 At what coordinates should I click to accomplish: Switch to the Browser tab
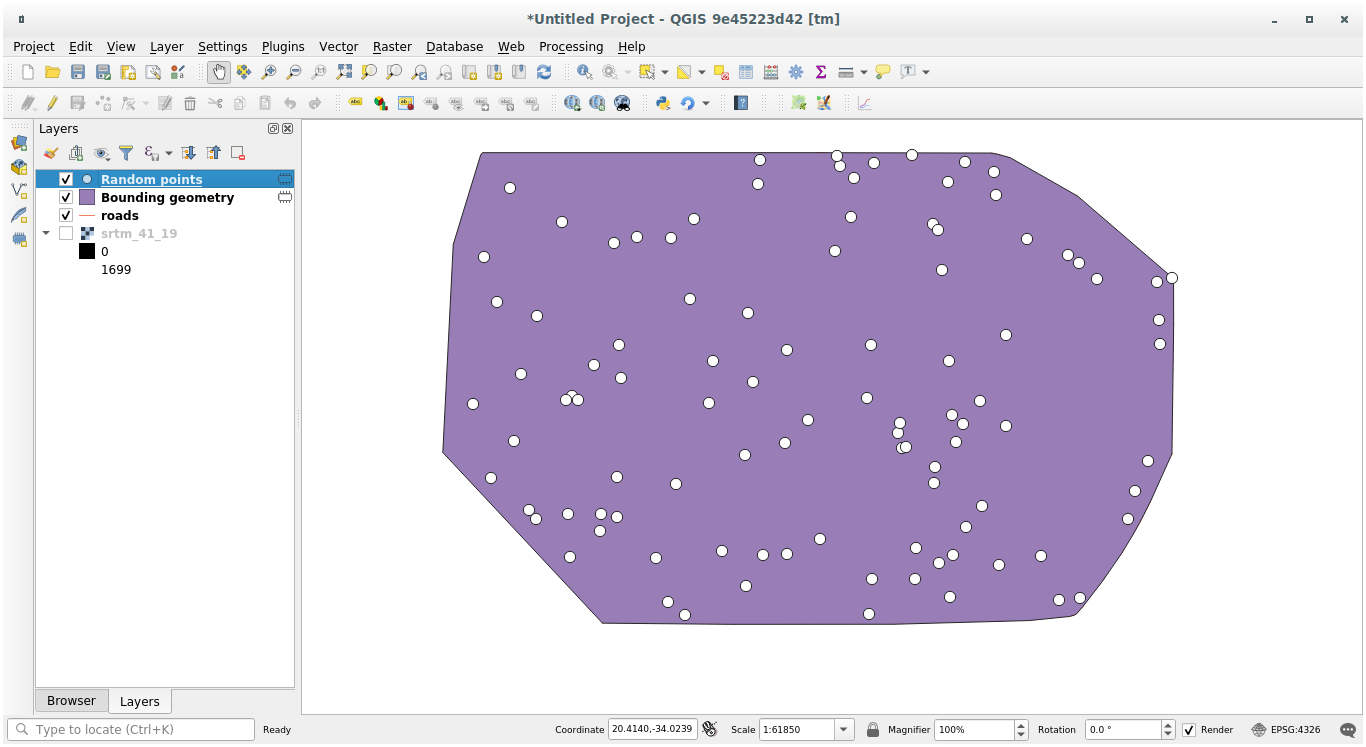71,701
